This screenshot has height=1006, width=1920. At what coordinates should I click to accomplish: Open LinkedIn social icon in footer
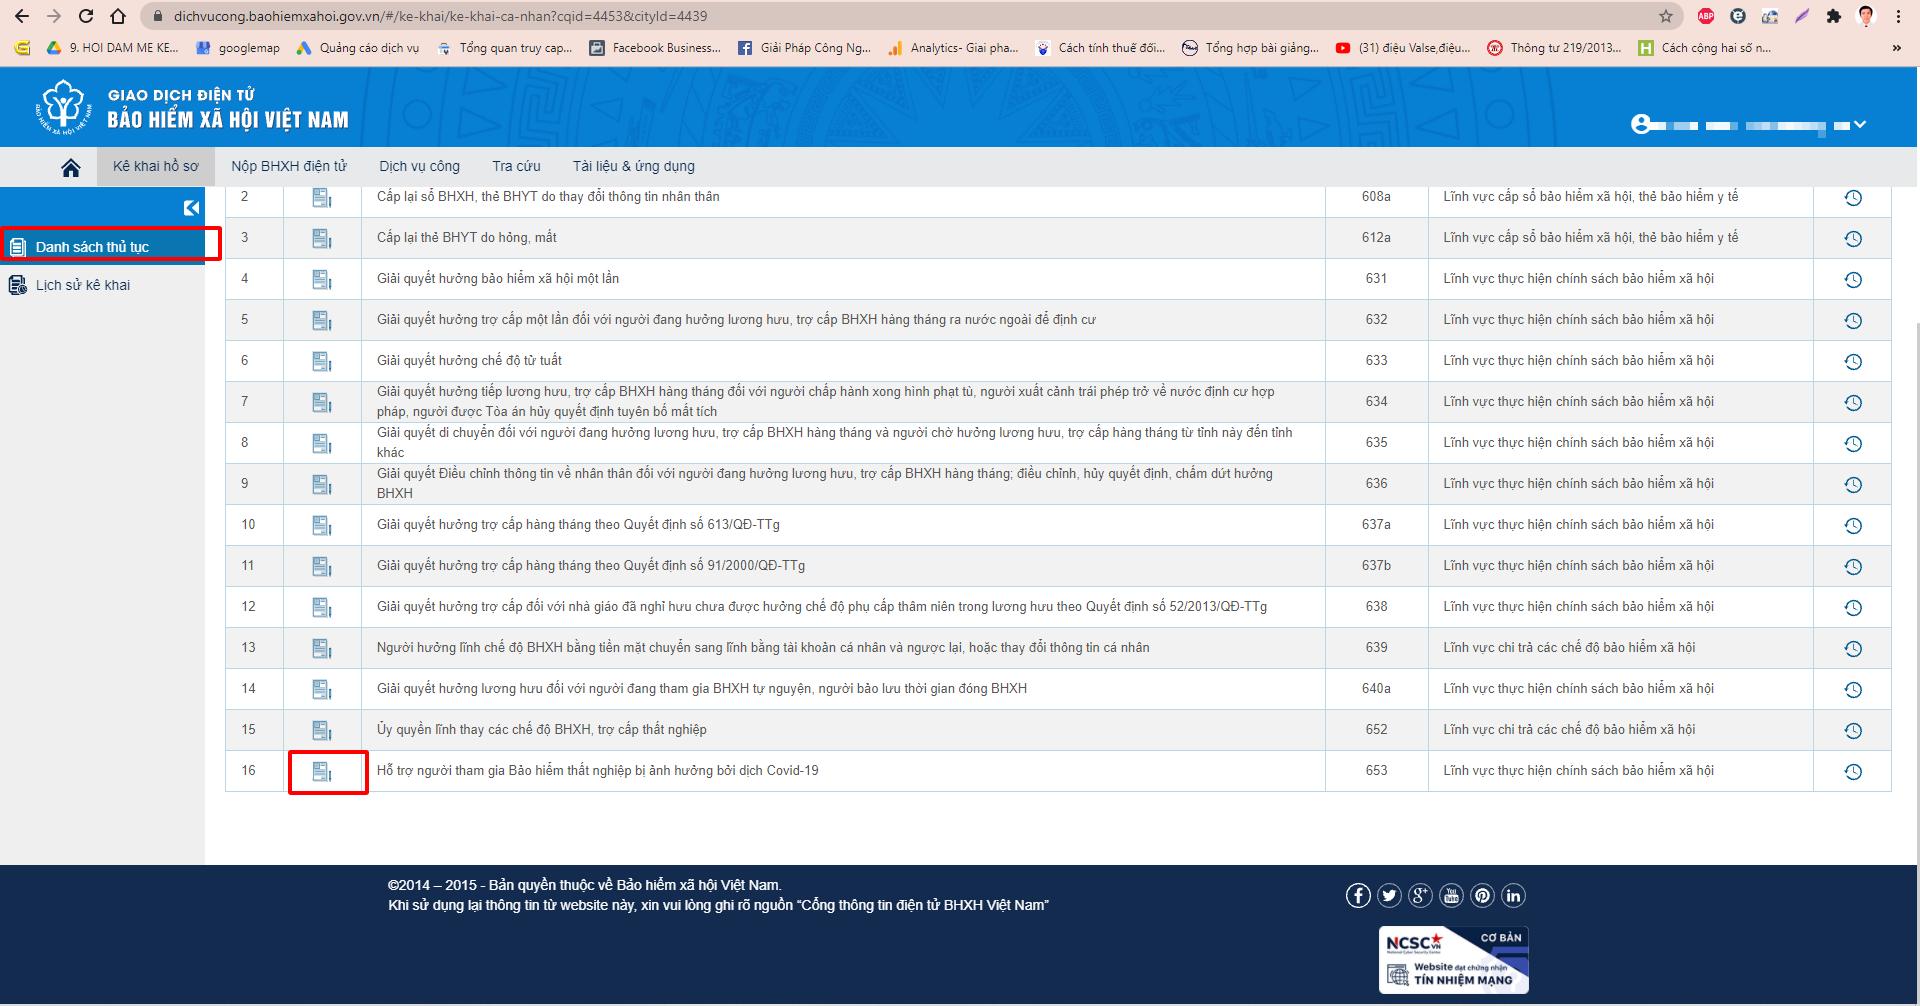click(x=1513, y=896)
